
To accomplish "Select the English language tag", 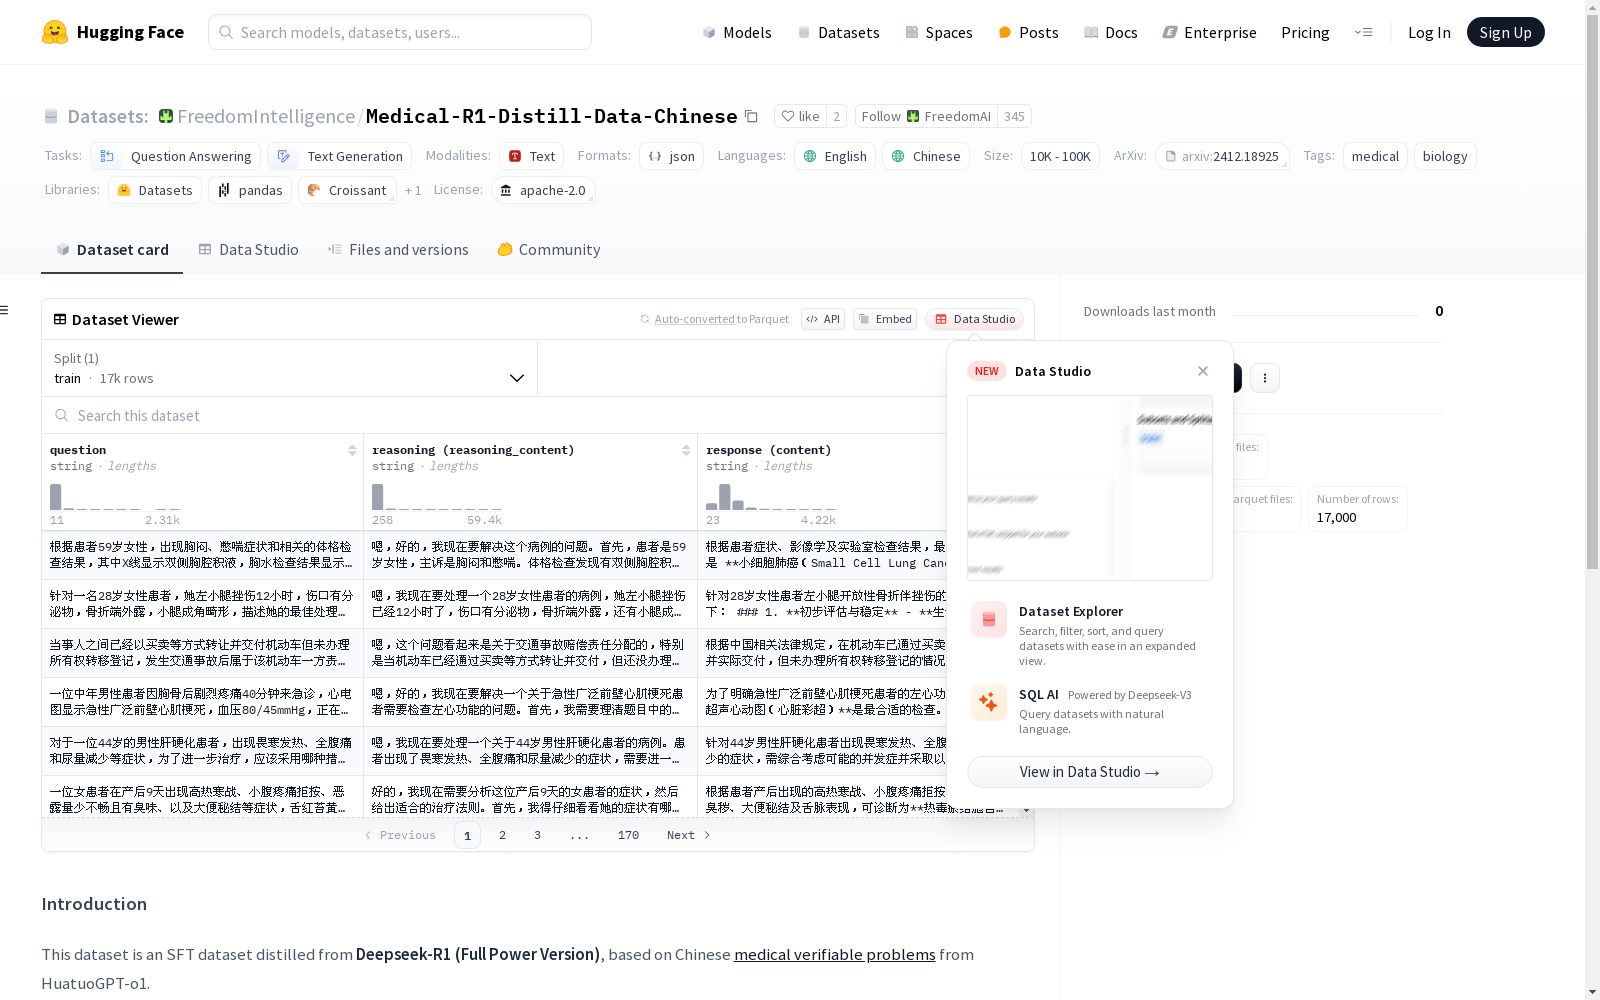I will [835, 156].
